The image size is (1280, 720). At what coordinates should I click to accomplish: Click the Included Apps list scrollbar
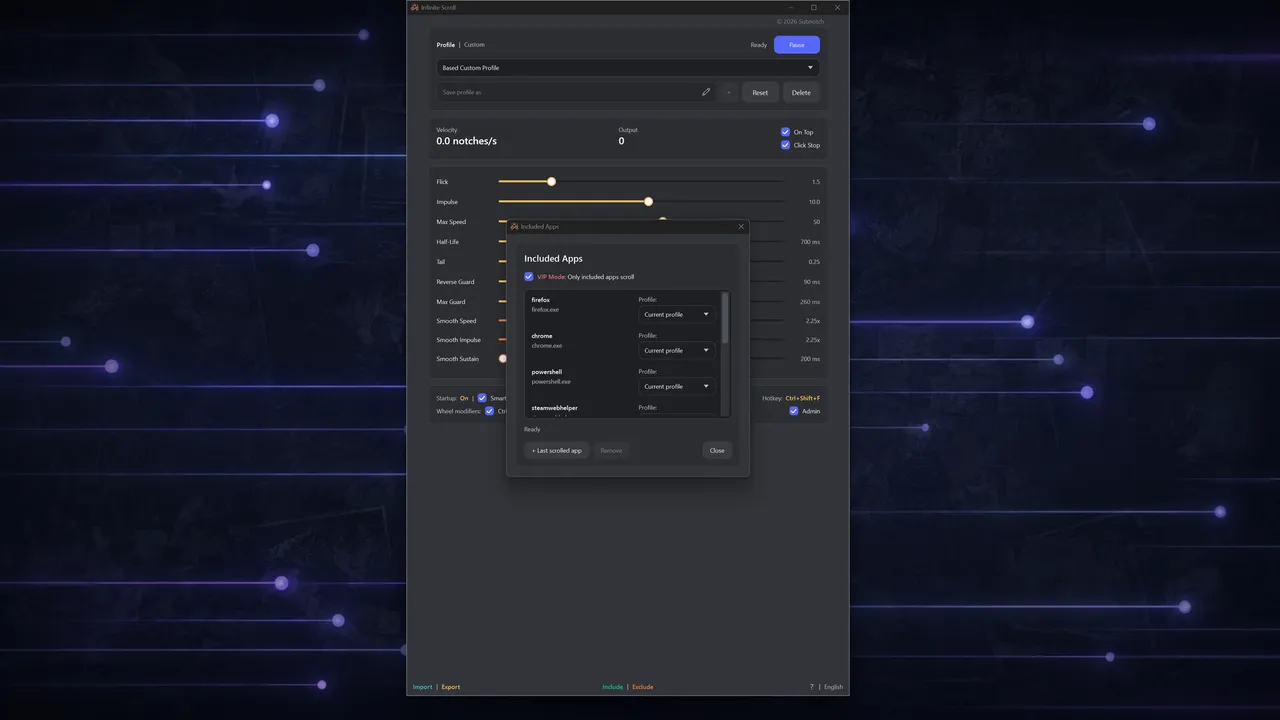[x=725, y=318]
